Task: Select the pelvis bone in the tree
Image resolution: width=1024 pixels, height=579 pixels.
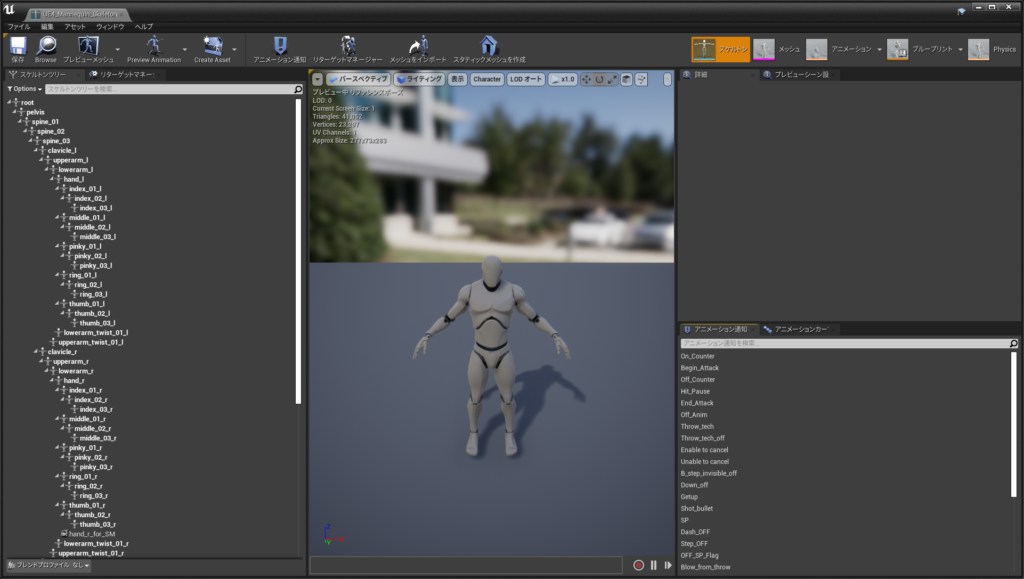Action: 35,112
